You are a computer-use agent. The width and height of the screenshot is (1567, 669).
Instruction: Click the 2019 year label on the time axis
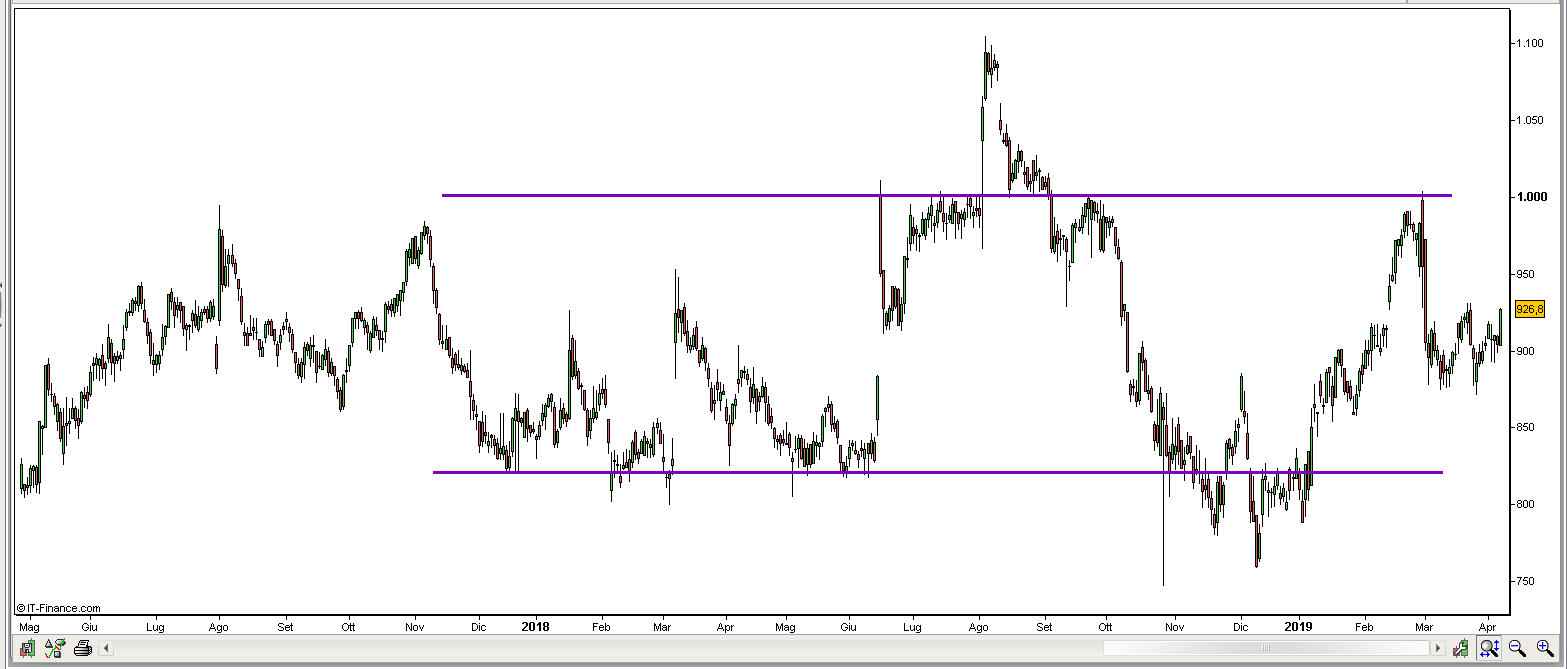[x=1298, y=627]
